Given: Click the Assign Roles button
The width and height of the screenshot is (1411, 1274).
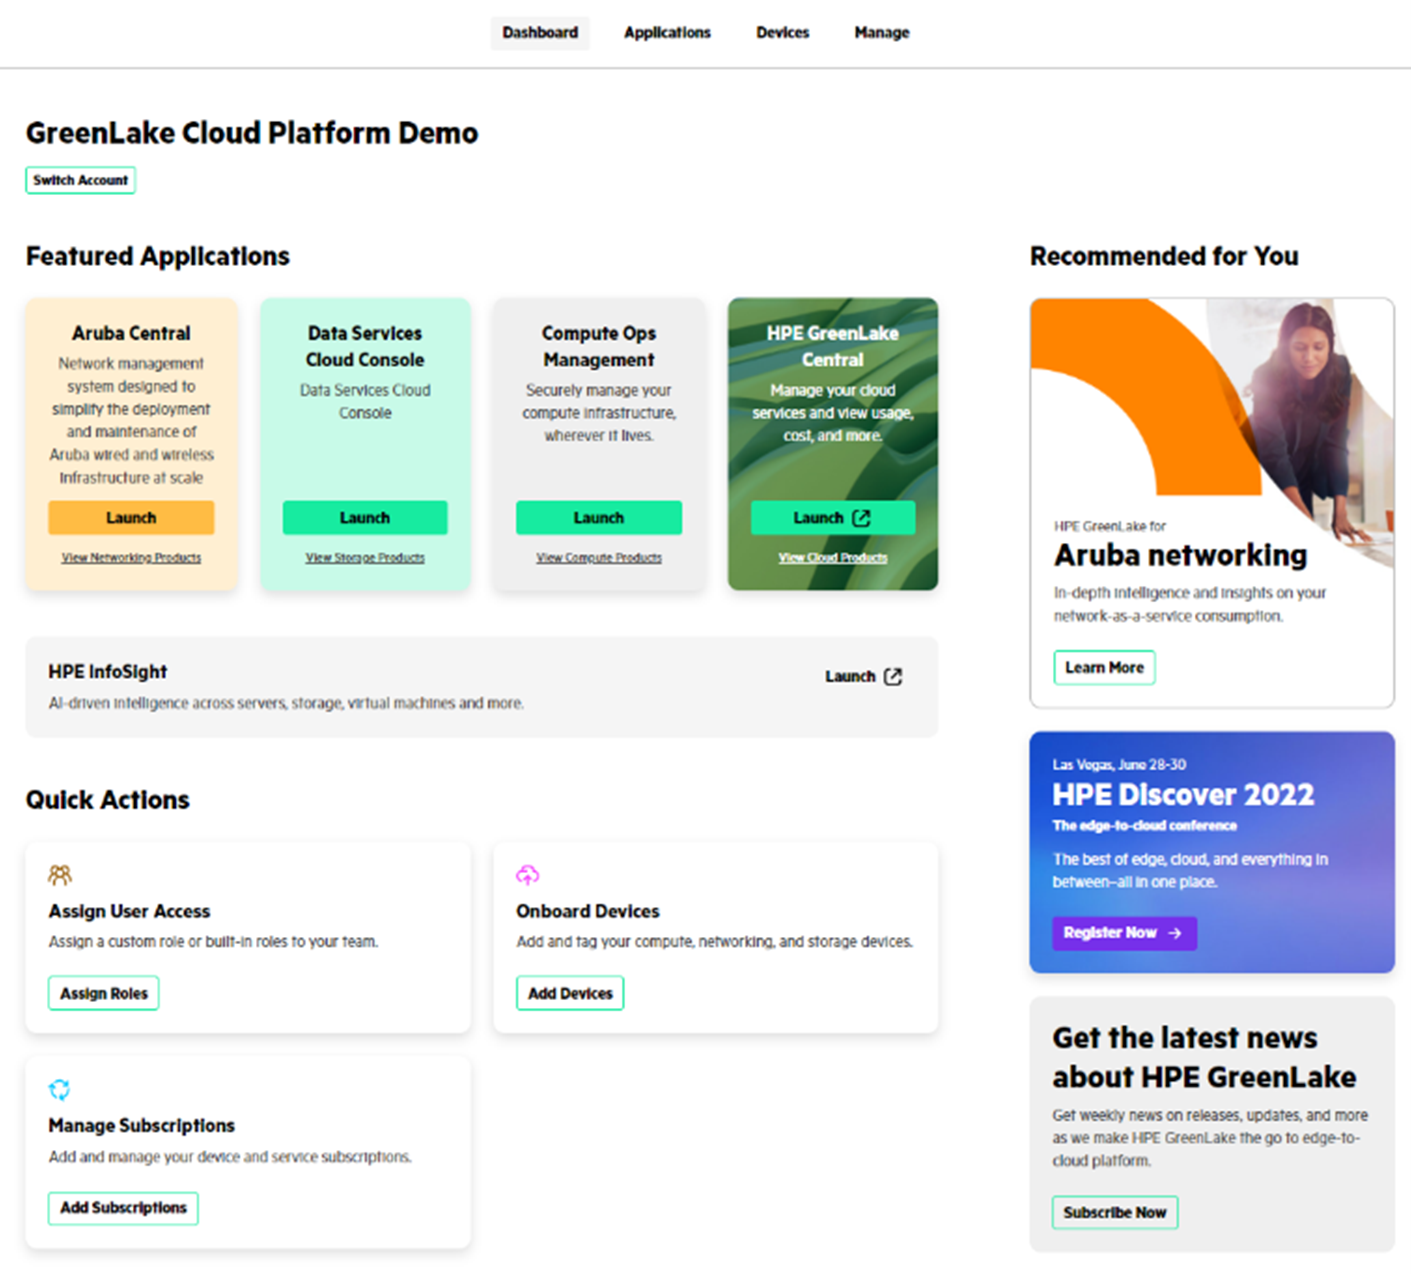Looking at the screenshot, I should [x=104, y=993].
